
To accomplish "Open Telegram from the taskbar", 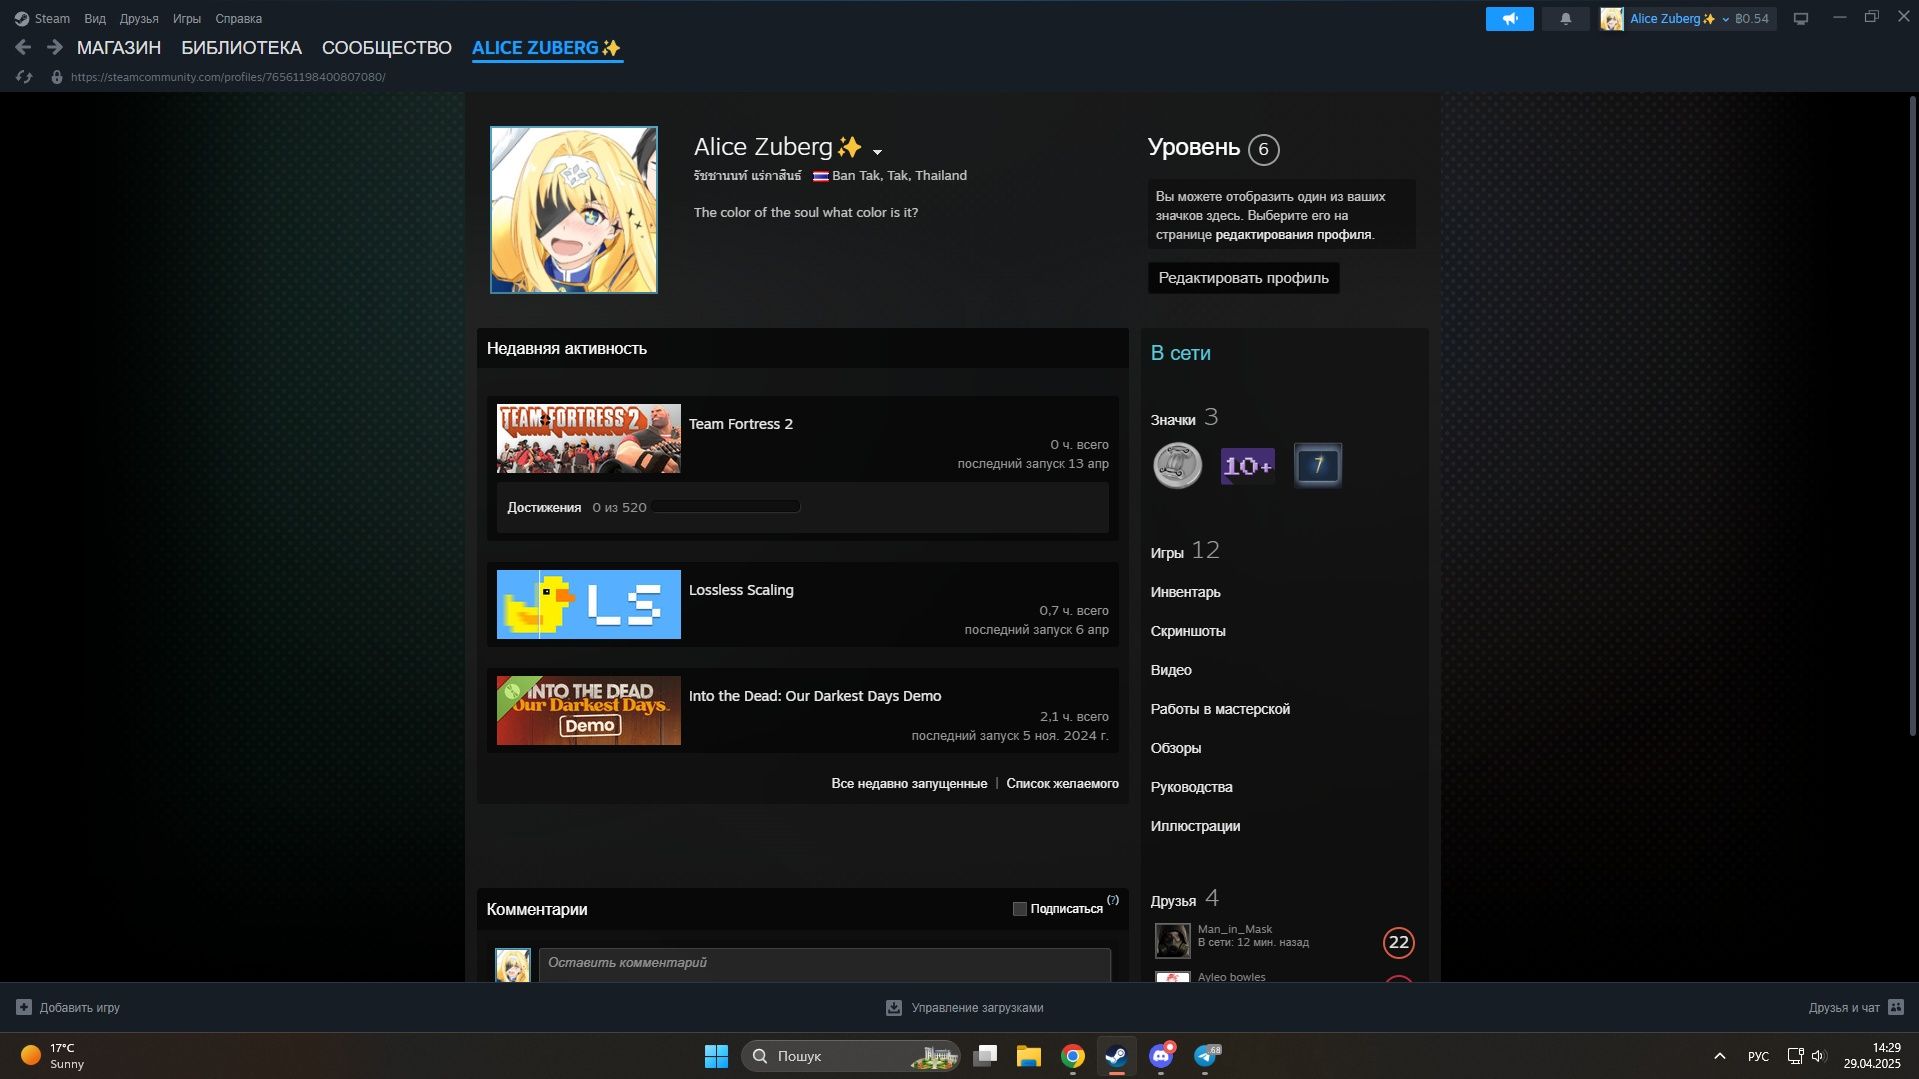I will (1205, 1056).
